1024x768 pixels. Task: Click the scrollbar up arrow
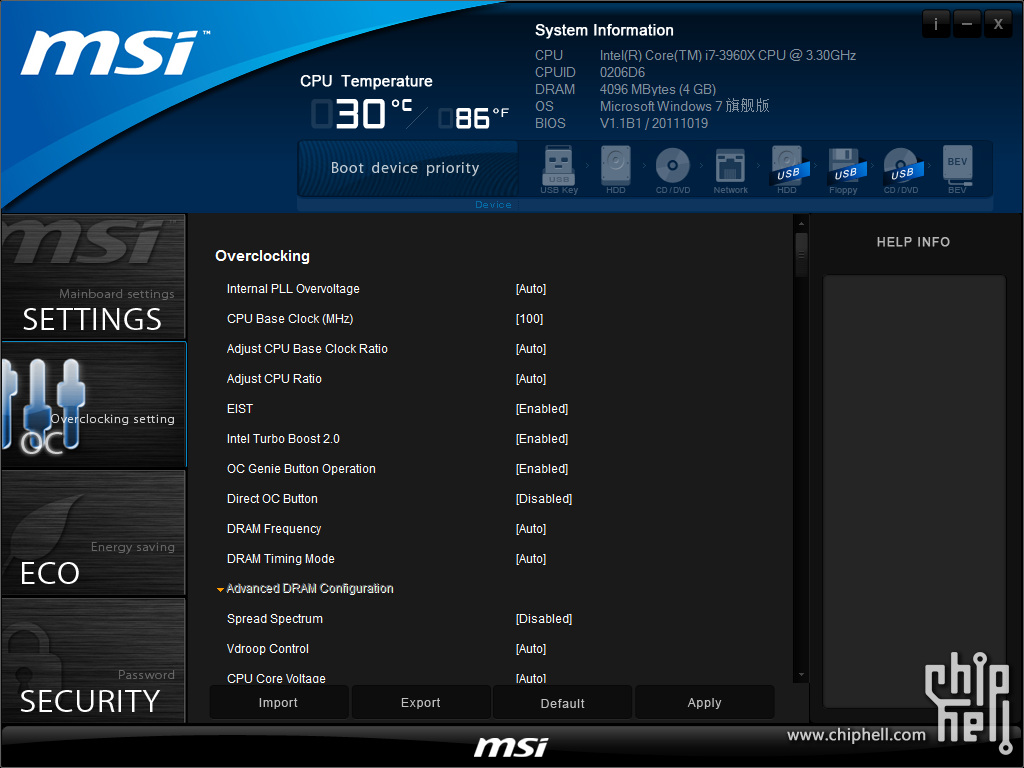pos(801,223)
